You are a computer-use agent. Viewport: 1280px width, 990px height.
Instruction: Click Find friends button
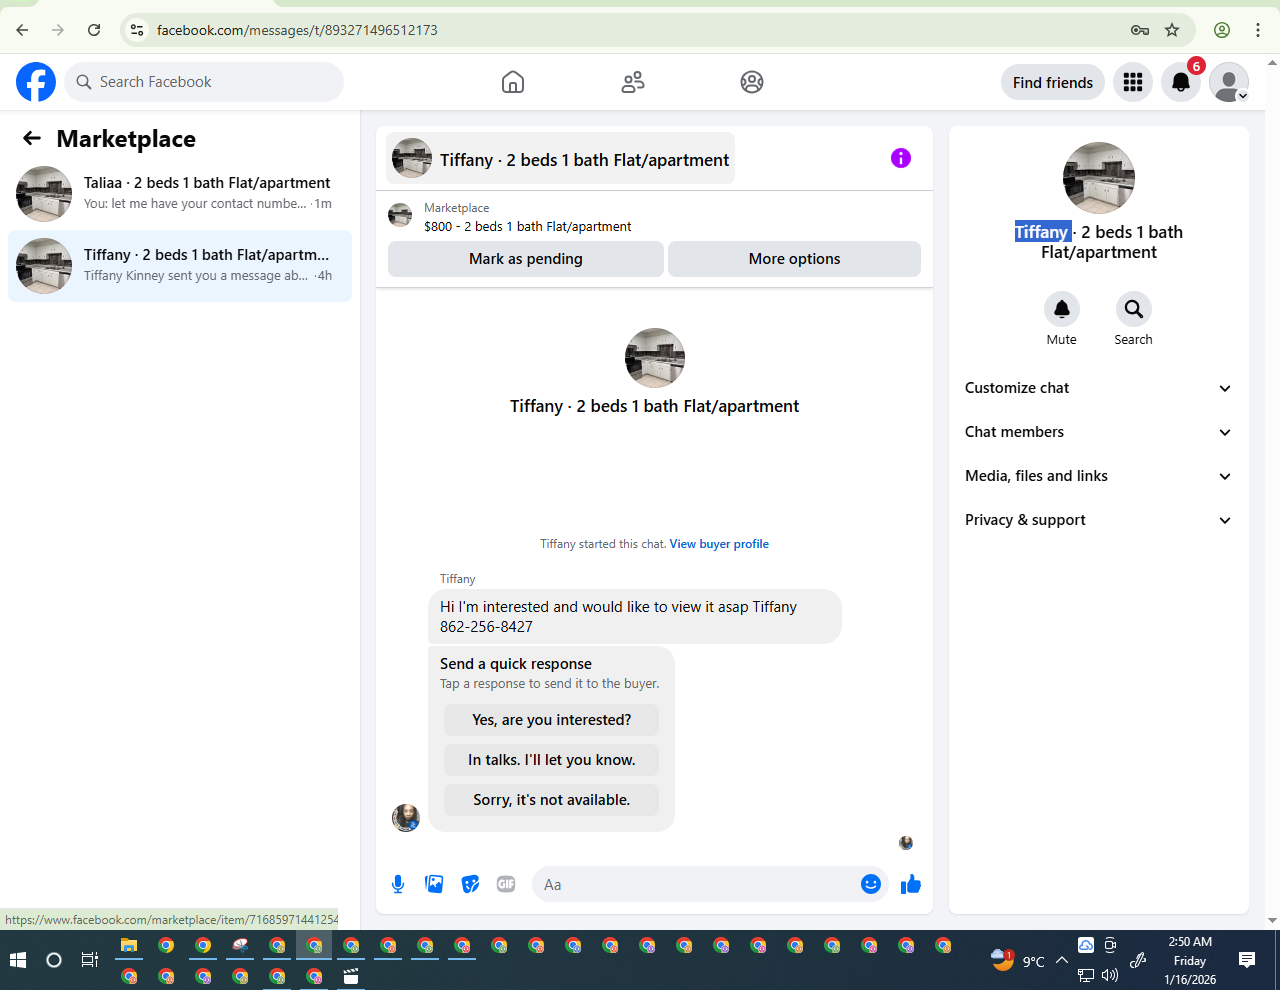(x=1053, y=82)
